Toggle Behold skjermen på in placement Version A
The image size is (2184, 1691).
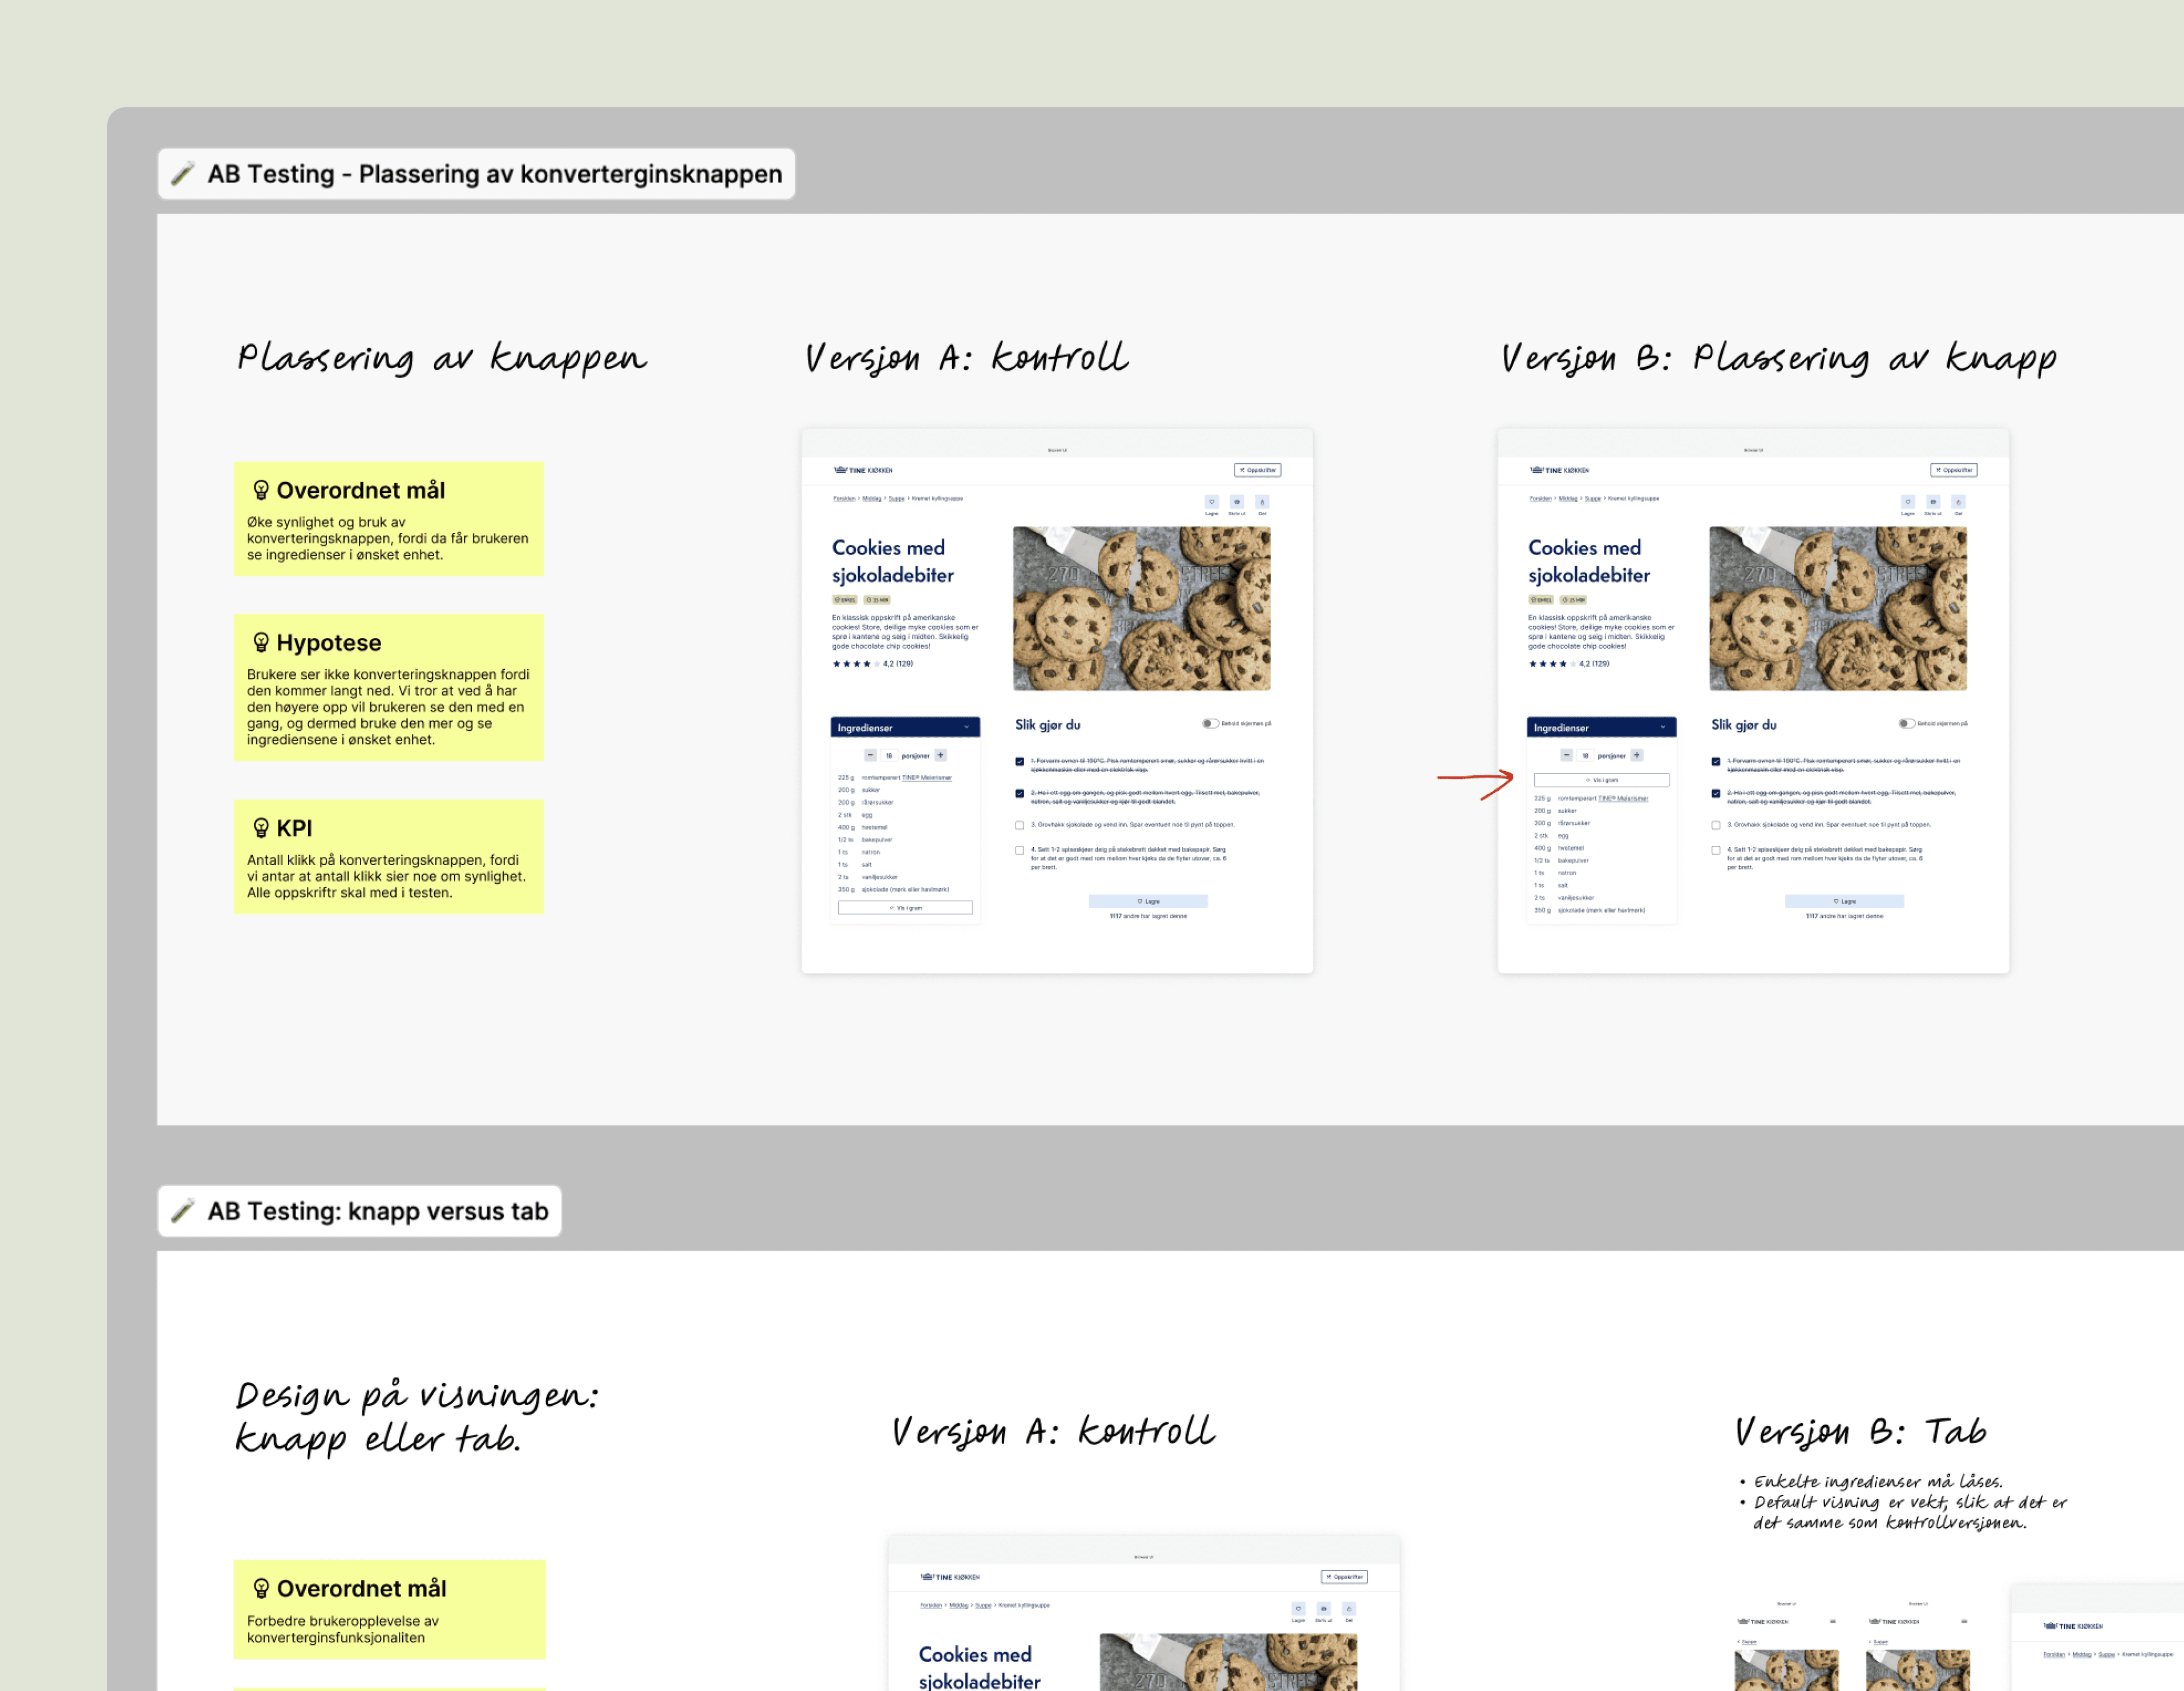click(x=1210, y=723)
